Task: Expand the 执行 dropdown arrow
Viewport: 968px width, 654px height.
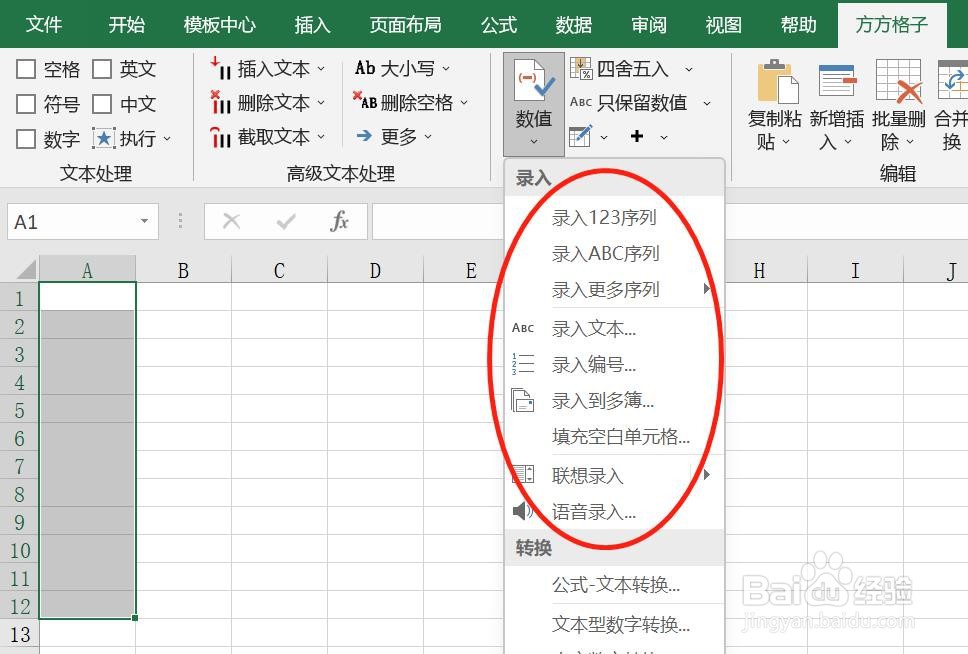Action: coord(167,139)
